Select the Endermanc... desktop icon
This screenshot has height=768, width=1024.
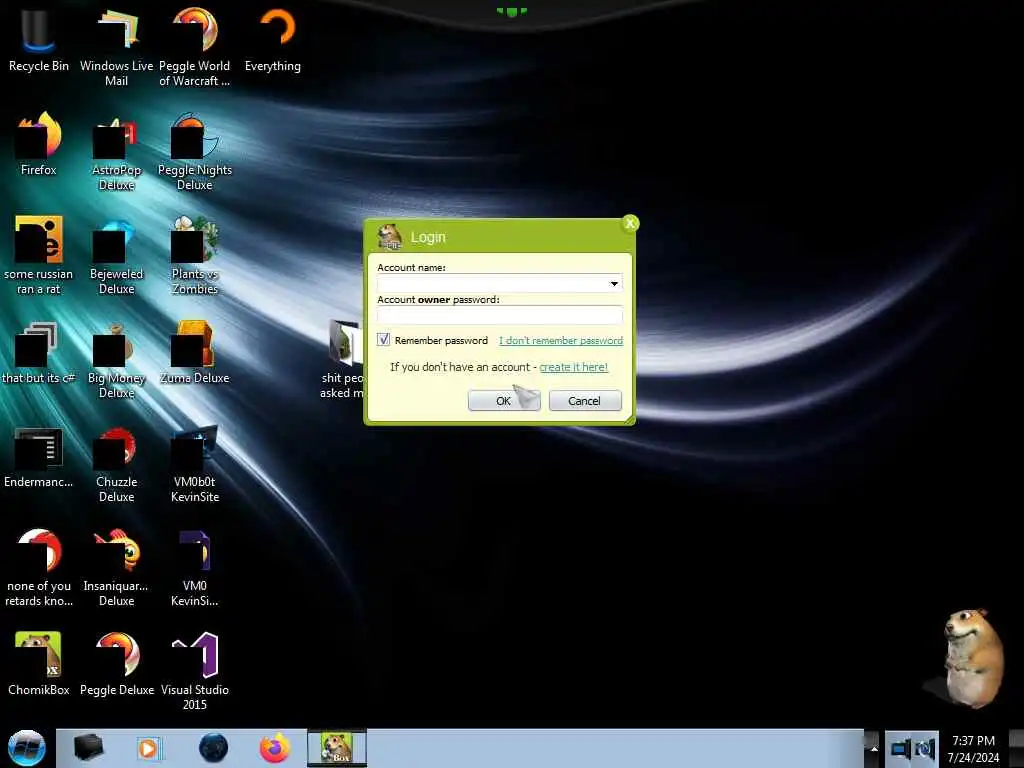tap(39, 457)
